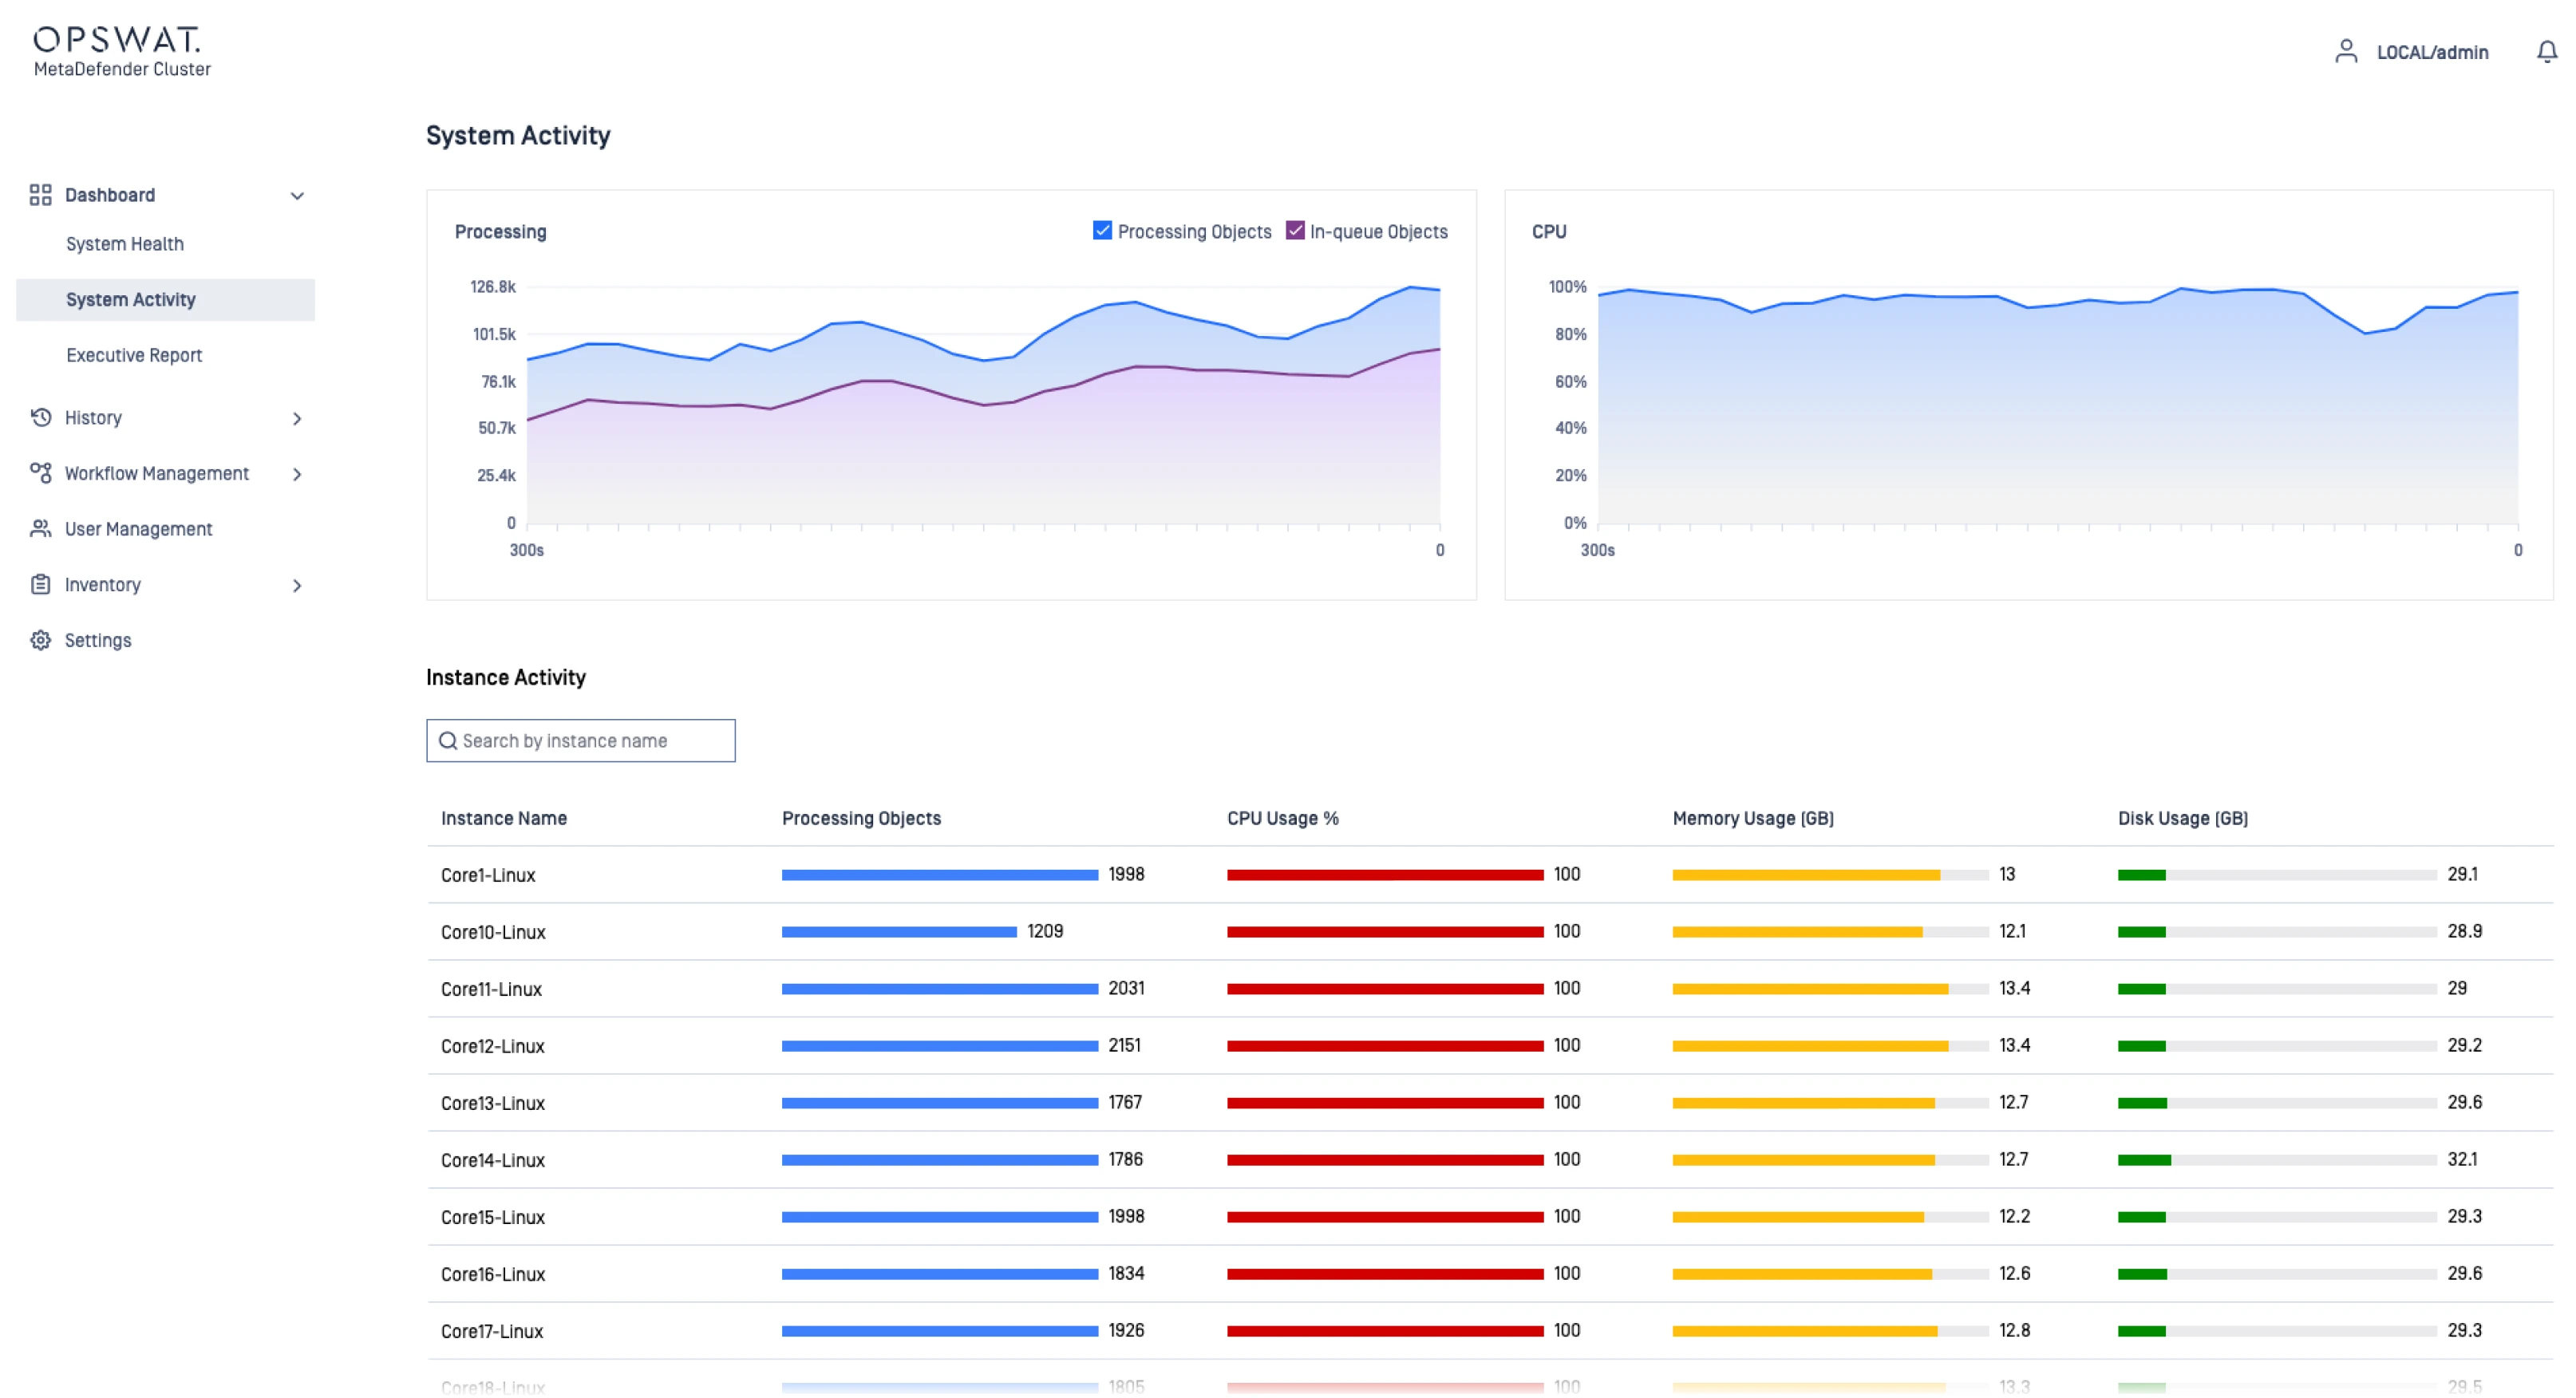2576x1398 pixels.
Task: Uncheck the Processing Objects checkbox
Action: pyautogui.click(x=1102, y=231)
